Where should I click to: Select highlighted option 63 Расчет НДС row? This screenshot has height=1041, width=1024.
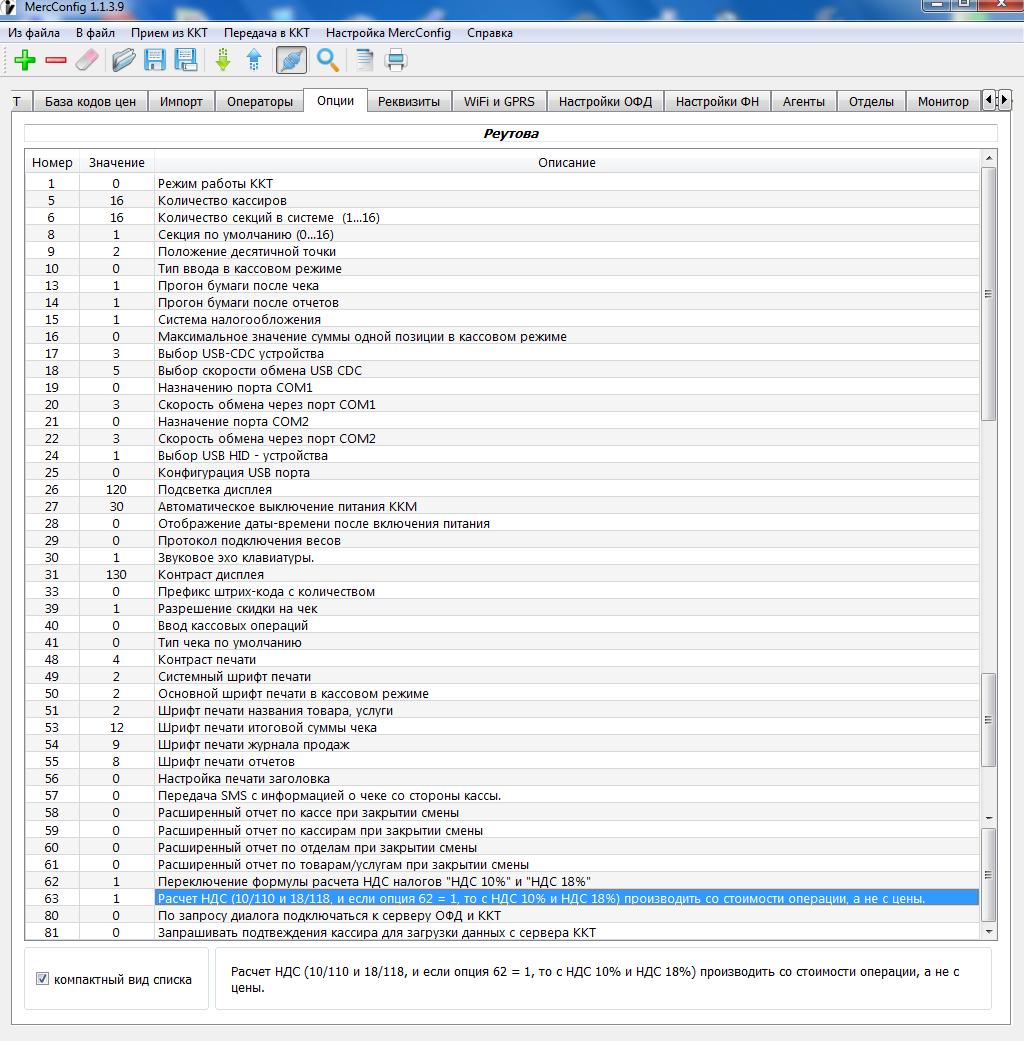(x=502, y=898)
